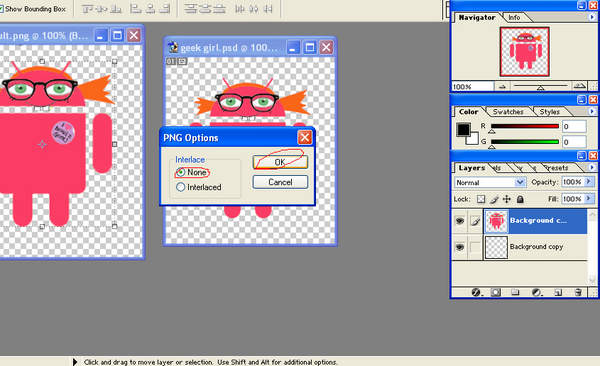Open the Color panel options menu arrow

(592, 111)
